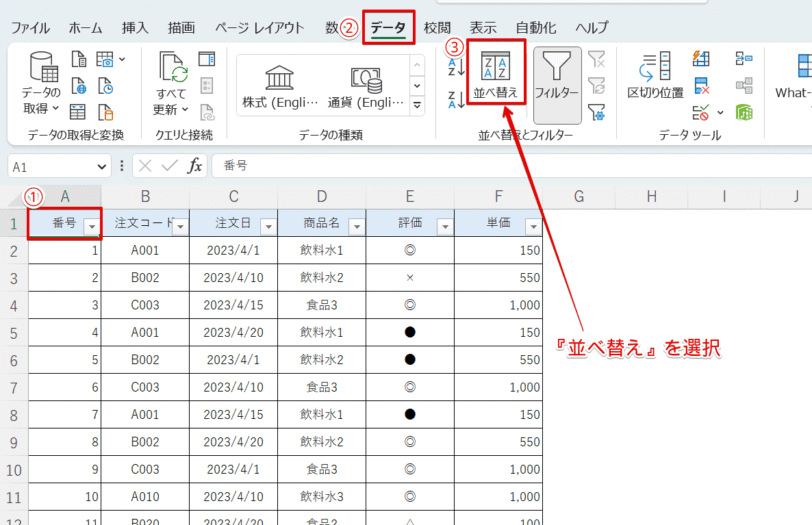This screenshot has width=812, height=525.
Task: Open the Data Validation dropdown arrow
Action: coord(720,112)
